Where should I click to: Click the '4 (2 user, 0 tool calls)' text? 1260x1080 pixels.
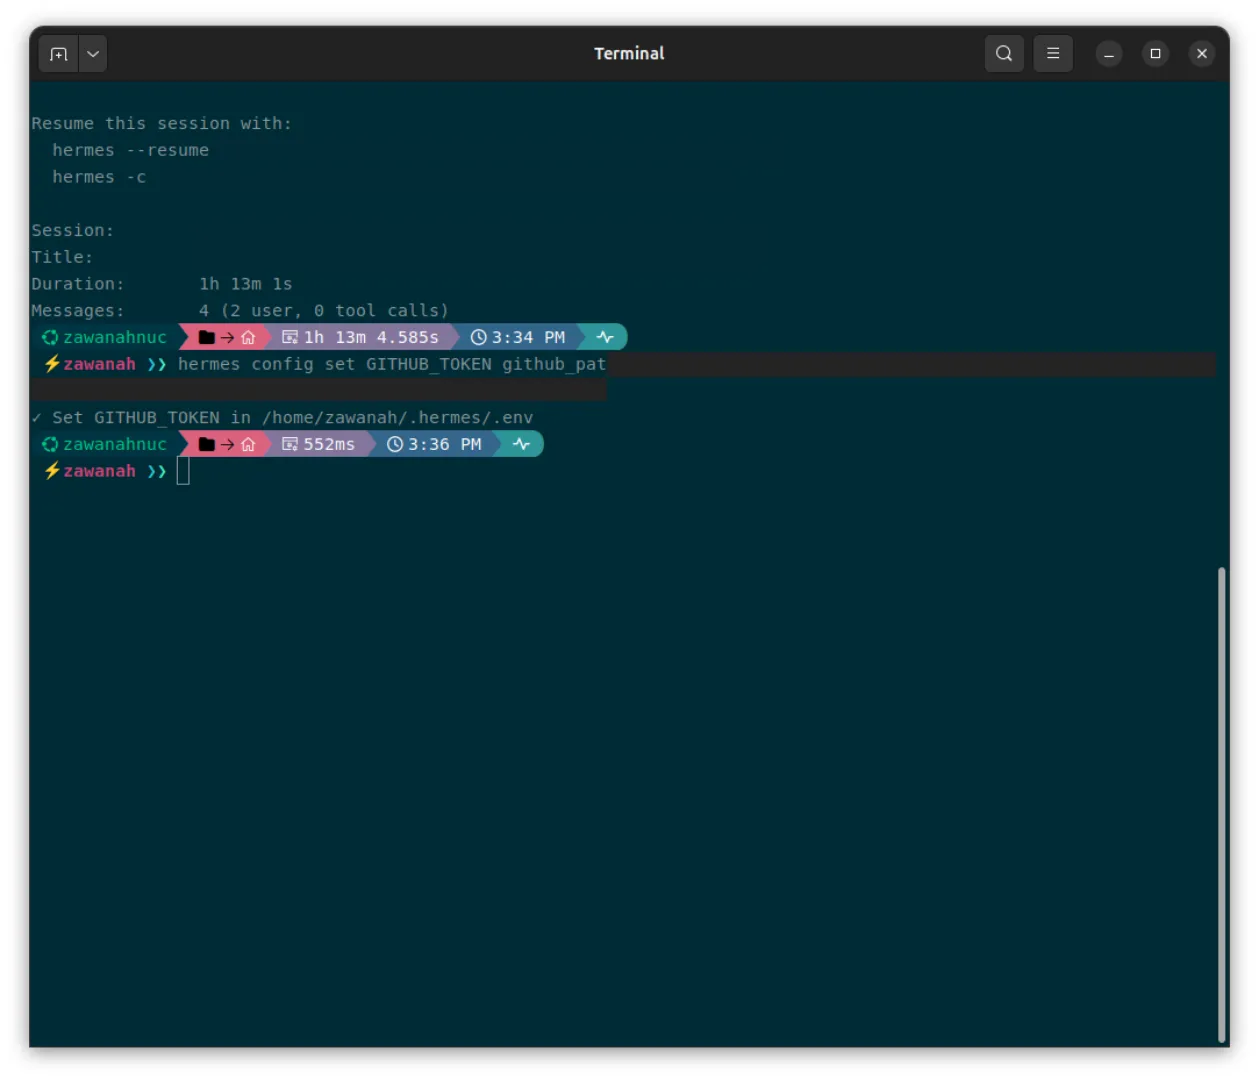(324, 311)
